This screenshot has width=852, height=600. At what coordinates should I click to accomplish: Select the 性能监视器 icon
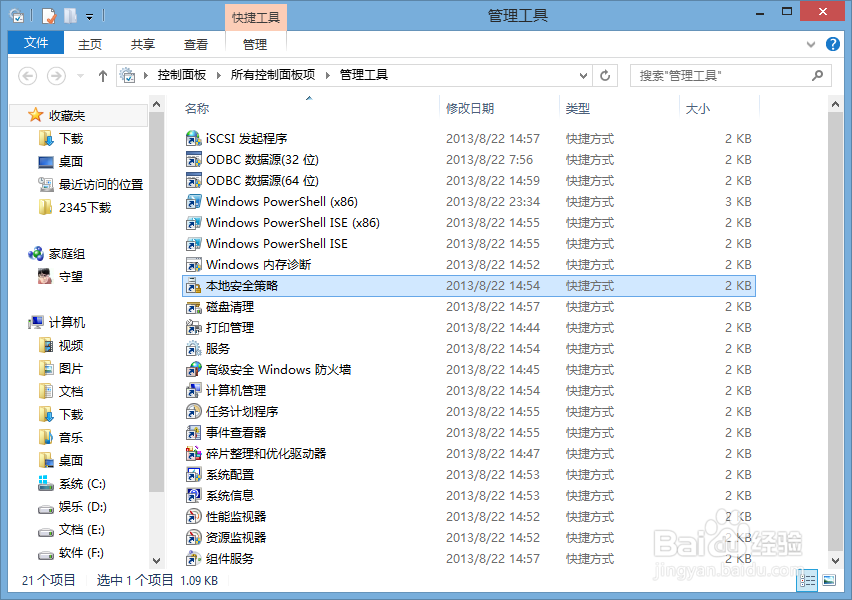coord(193,517)
